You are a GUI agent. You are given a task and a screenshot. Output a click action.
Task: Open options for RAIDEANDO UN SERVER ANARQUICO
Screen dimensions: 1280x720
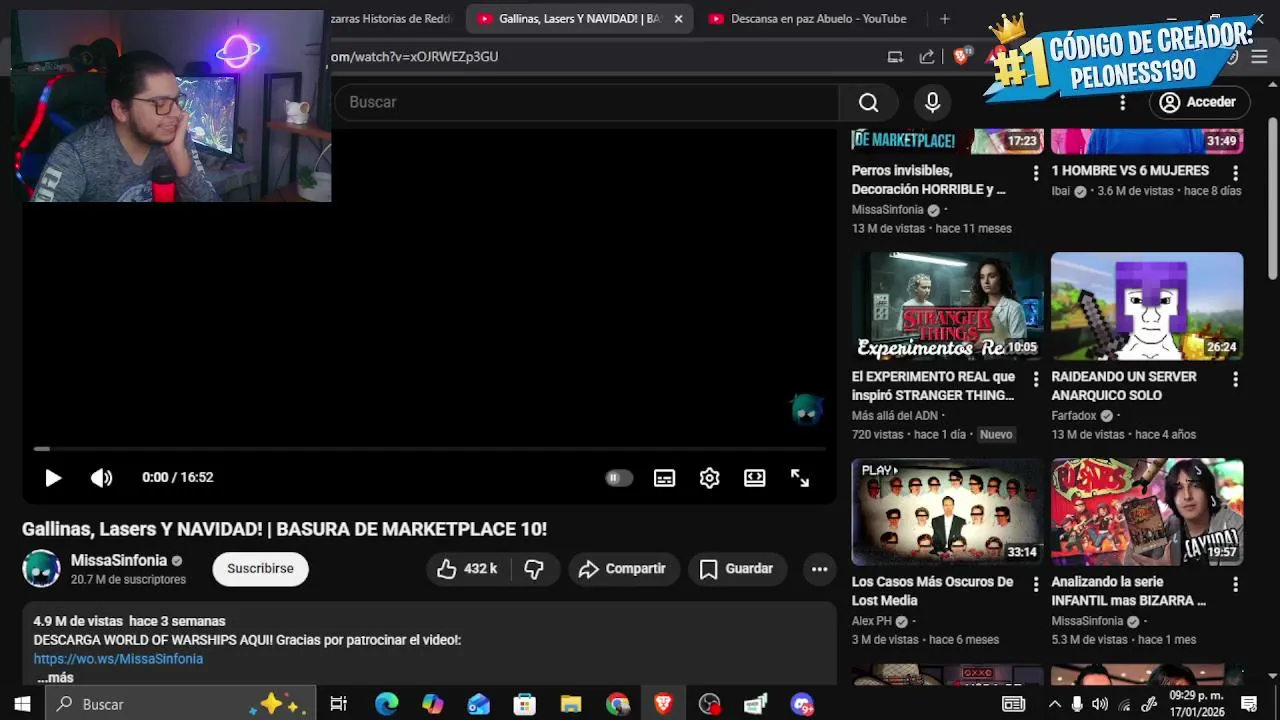(x=1235, y=379)
